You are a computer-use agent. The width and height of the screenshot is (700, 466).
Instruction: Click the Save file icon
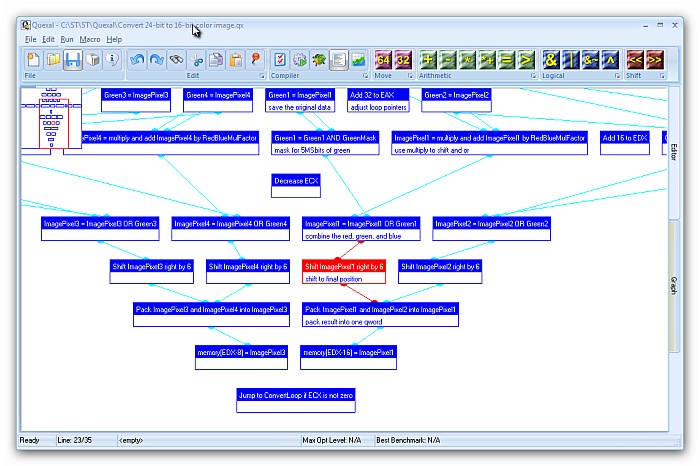pyautogui.click(x=73, y=60)
